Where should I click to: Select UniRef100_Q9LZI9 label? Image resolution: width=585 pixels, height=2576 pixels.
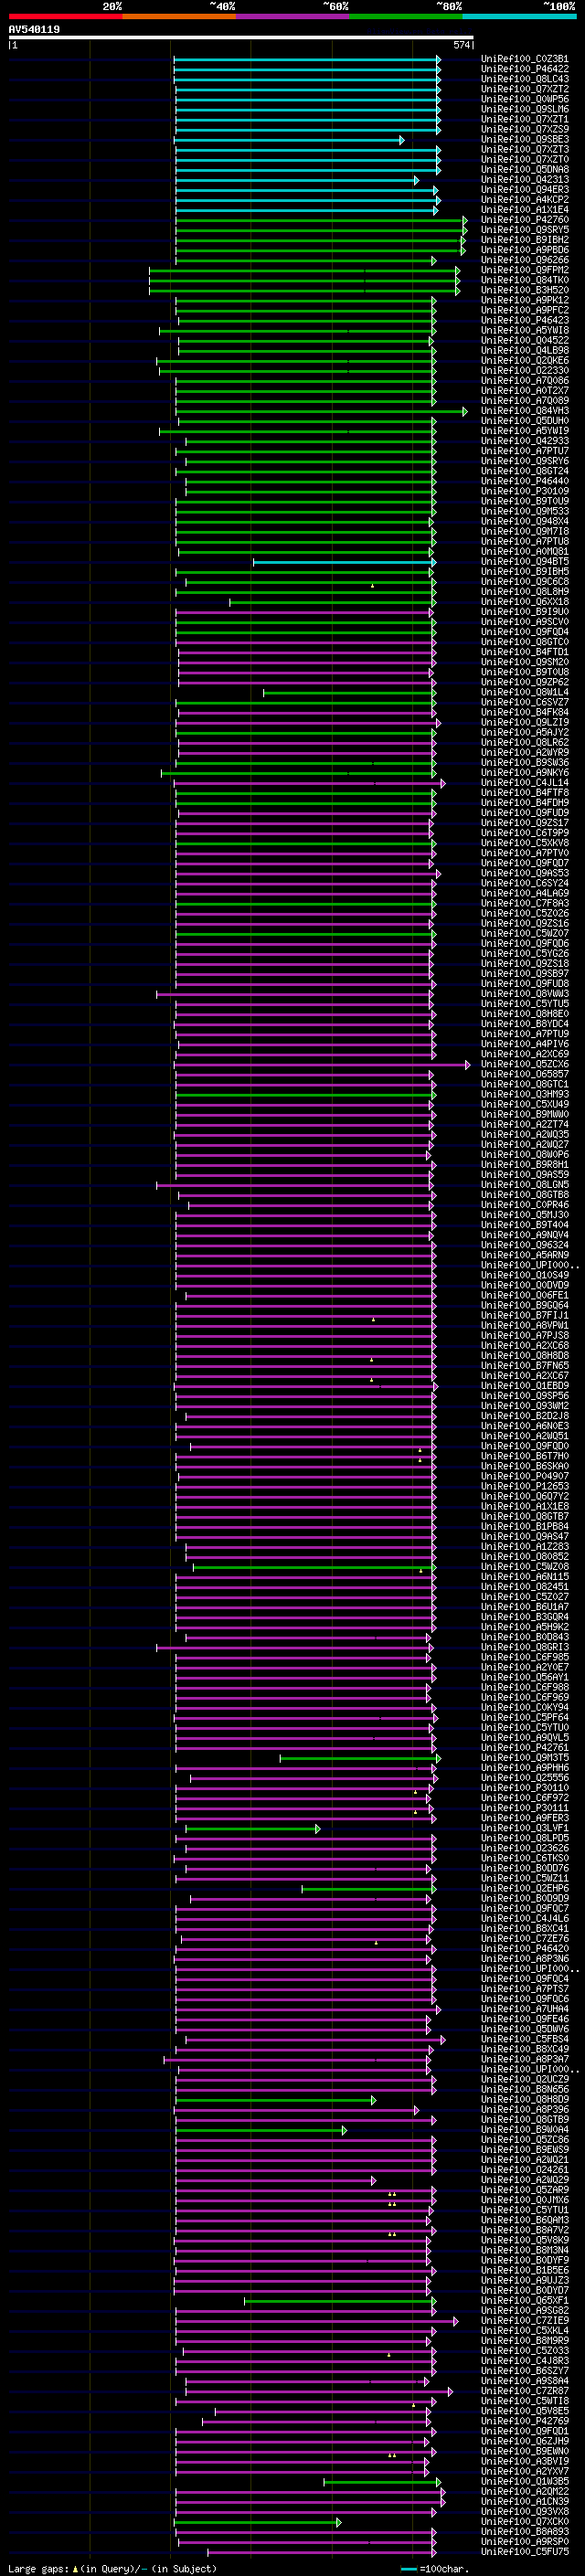point(525,722)
